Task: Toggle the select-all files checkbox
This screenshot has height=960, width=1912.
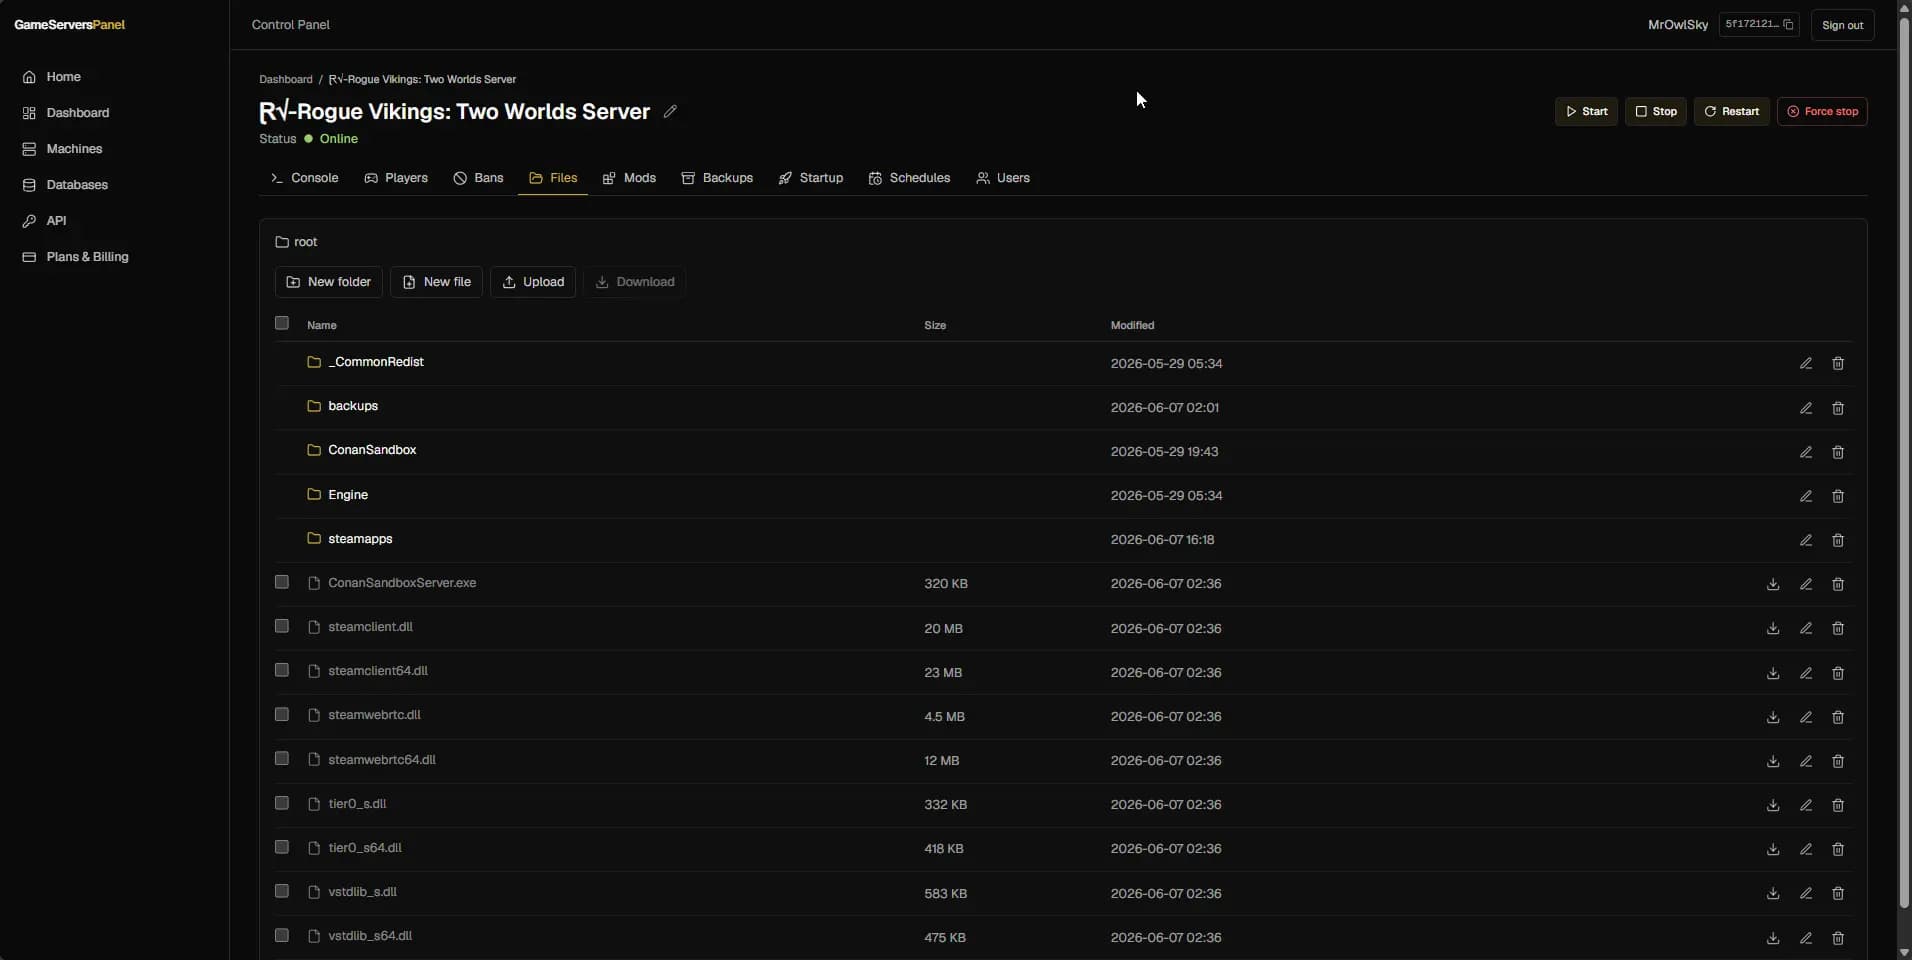Action: (x=282, y=323)
